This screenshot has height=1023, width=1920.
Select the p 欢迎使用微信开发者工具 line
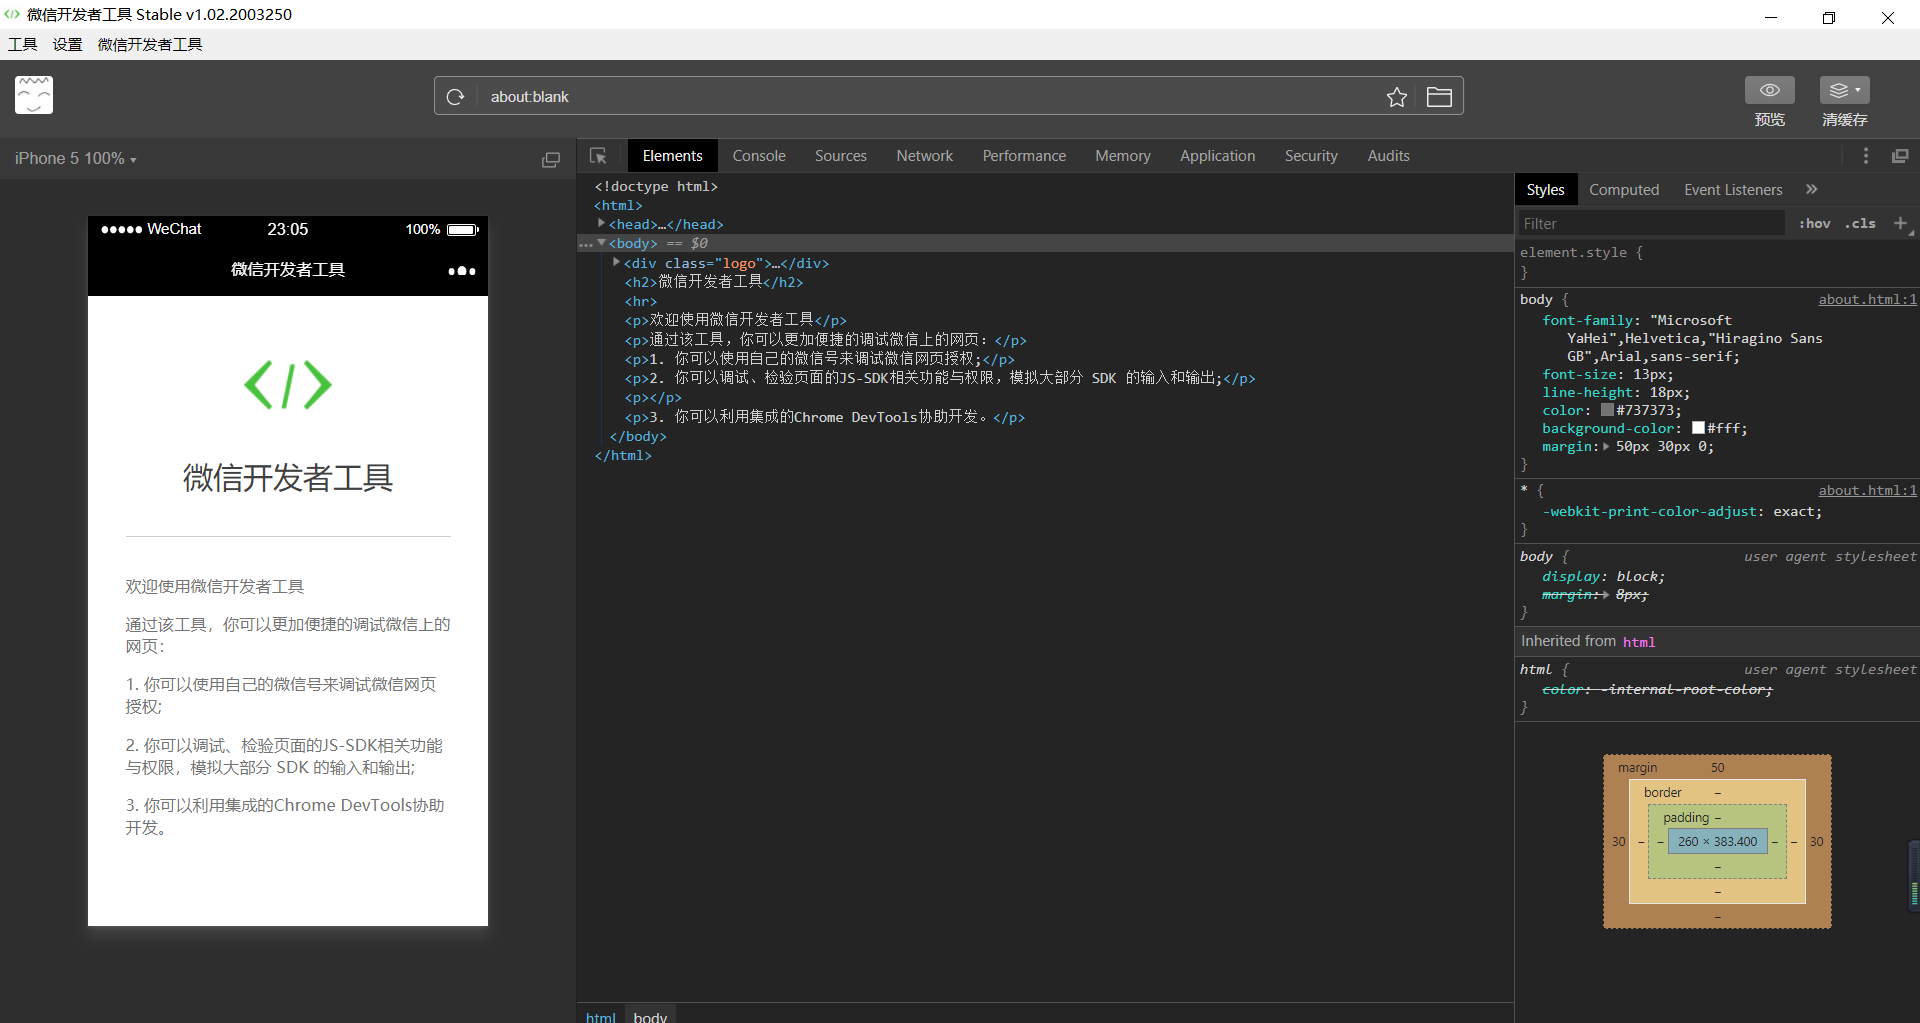coord(735,320)
